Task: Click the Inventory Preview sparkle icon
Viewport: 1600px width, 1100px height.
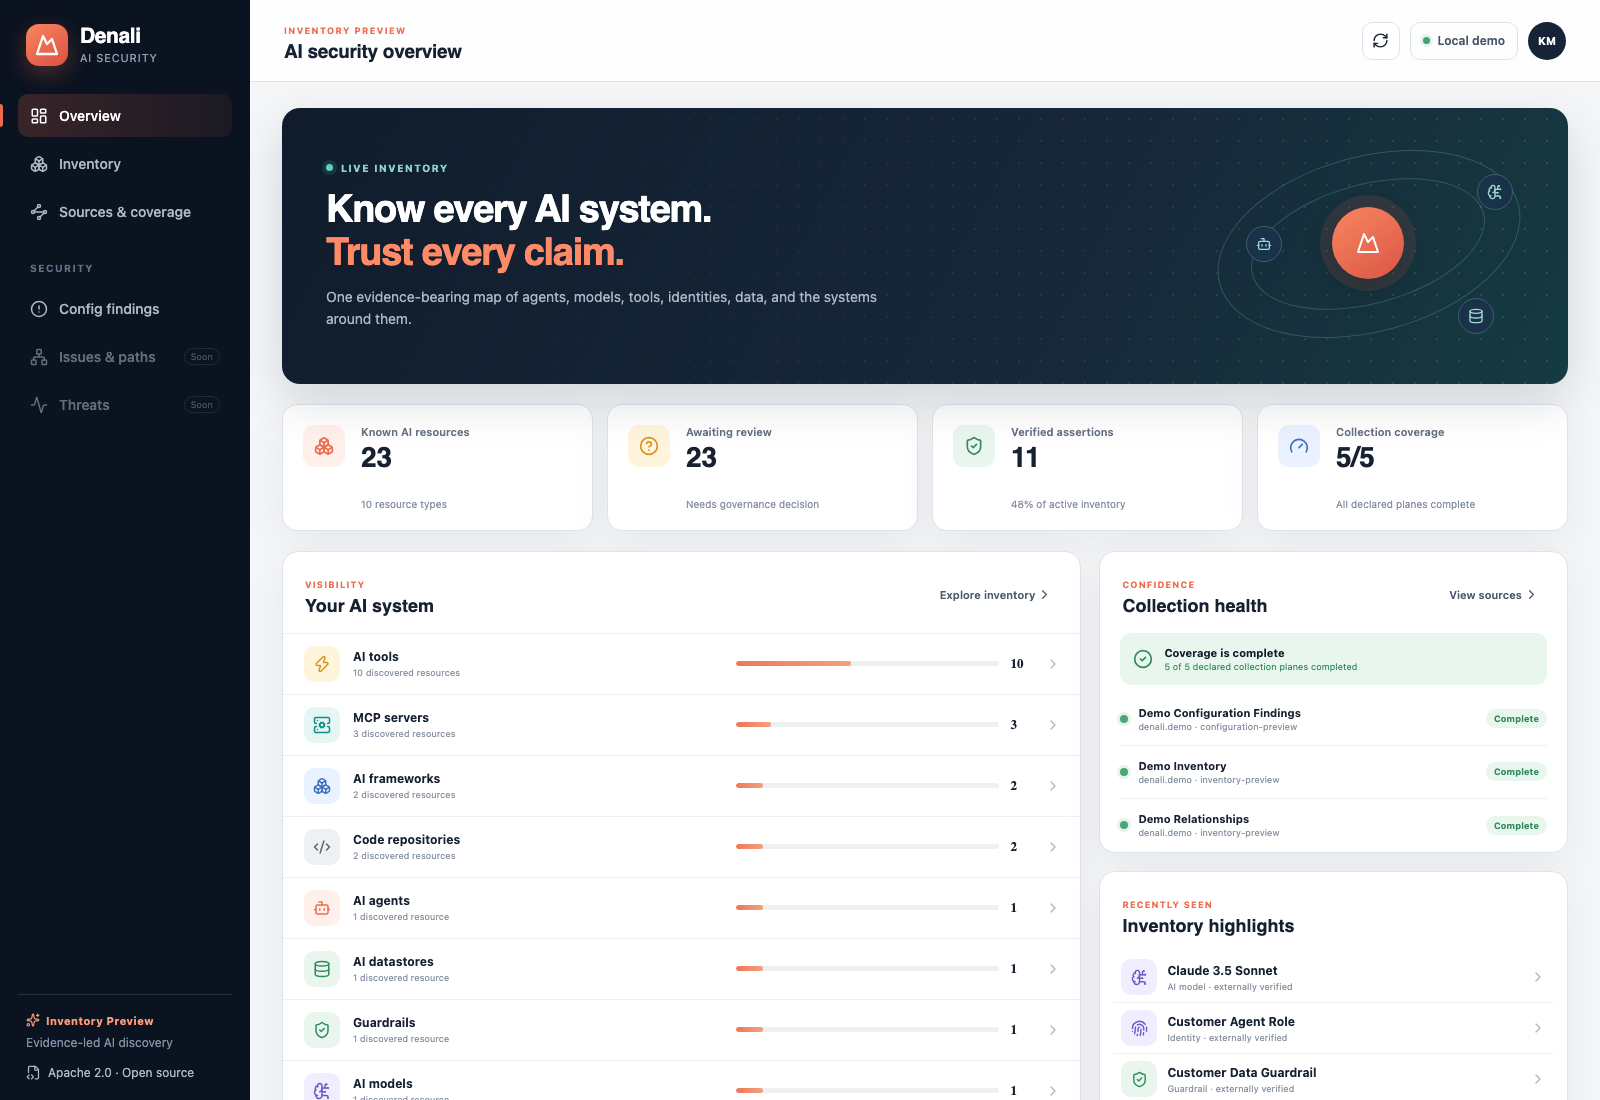Action: coord(33,1020)
